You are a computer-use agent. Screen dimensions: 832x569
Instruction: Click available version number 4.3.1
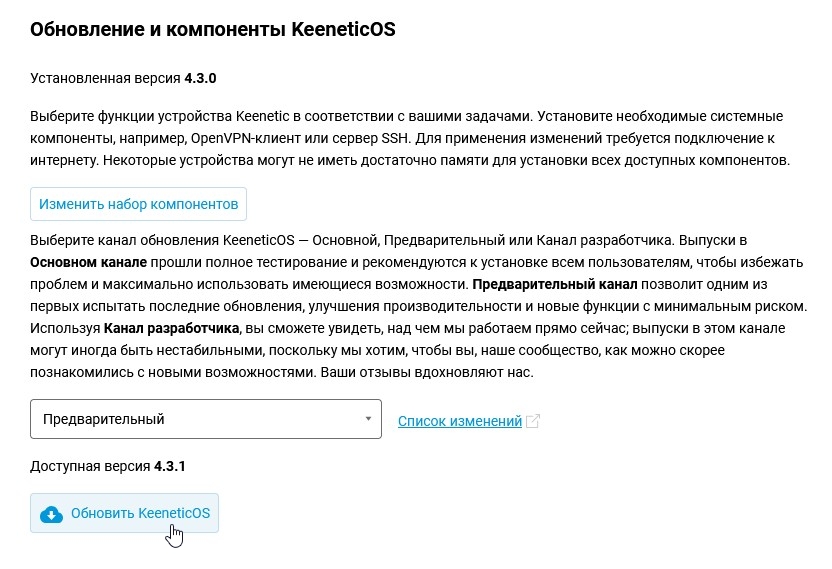pos(171,466)
